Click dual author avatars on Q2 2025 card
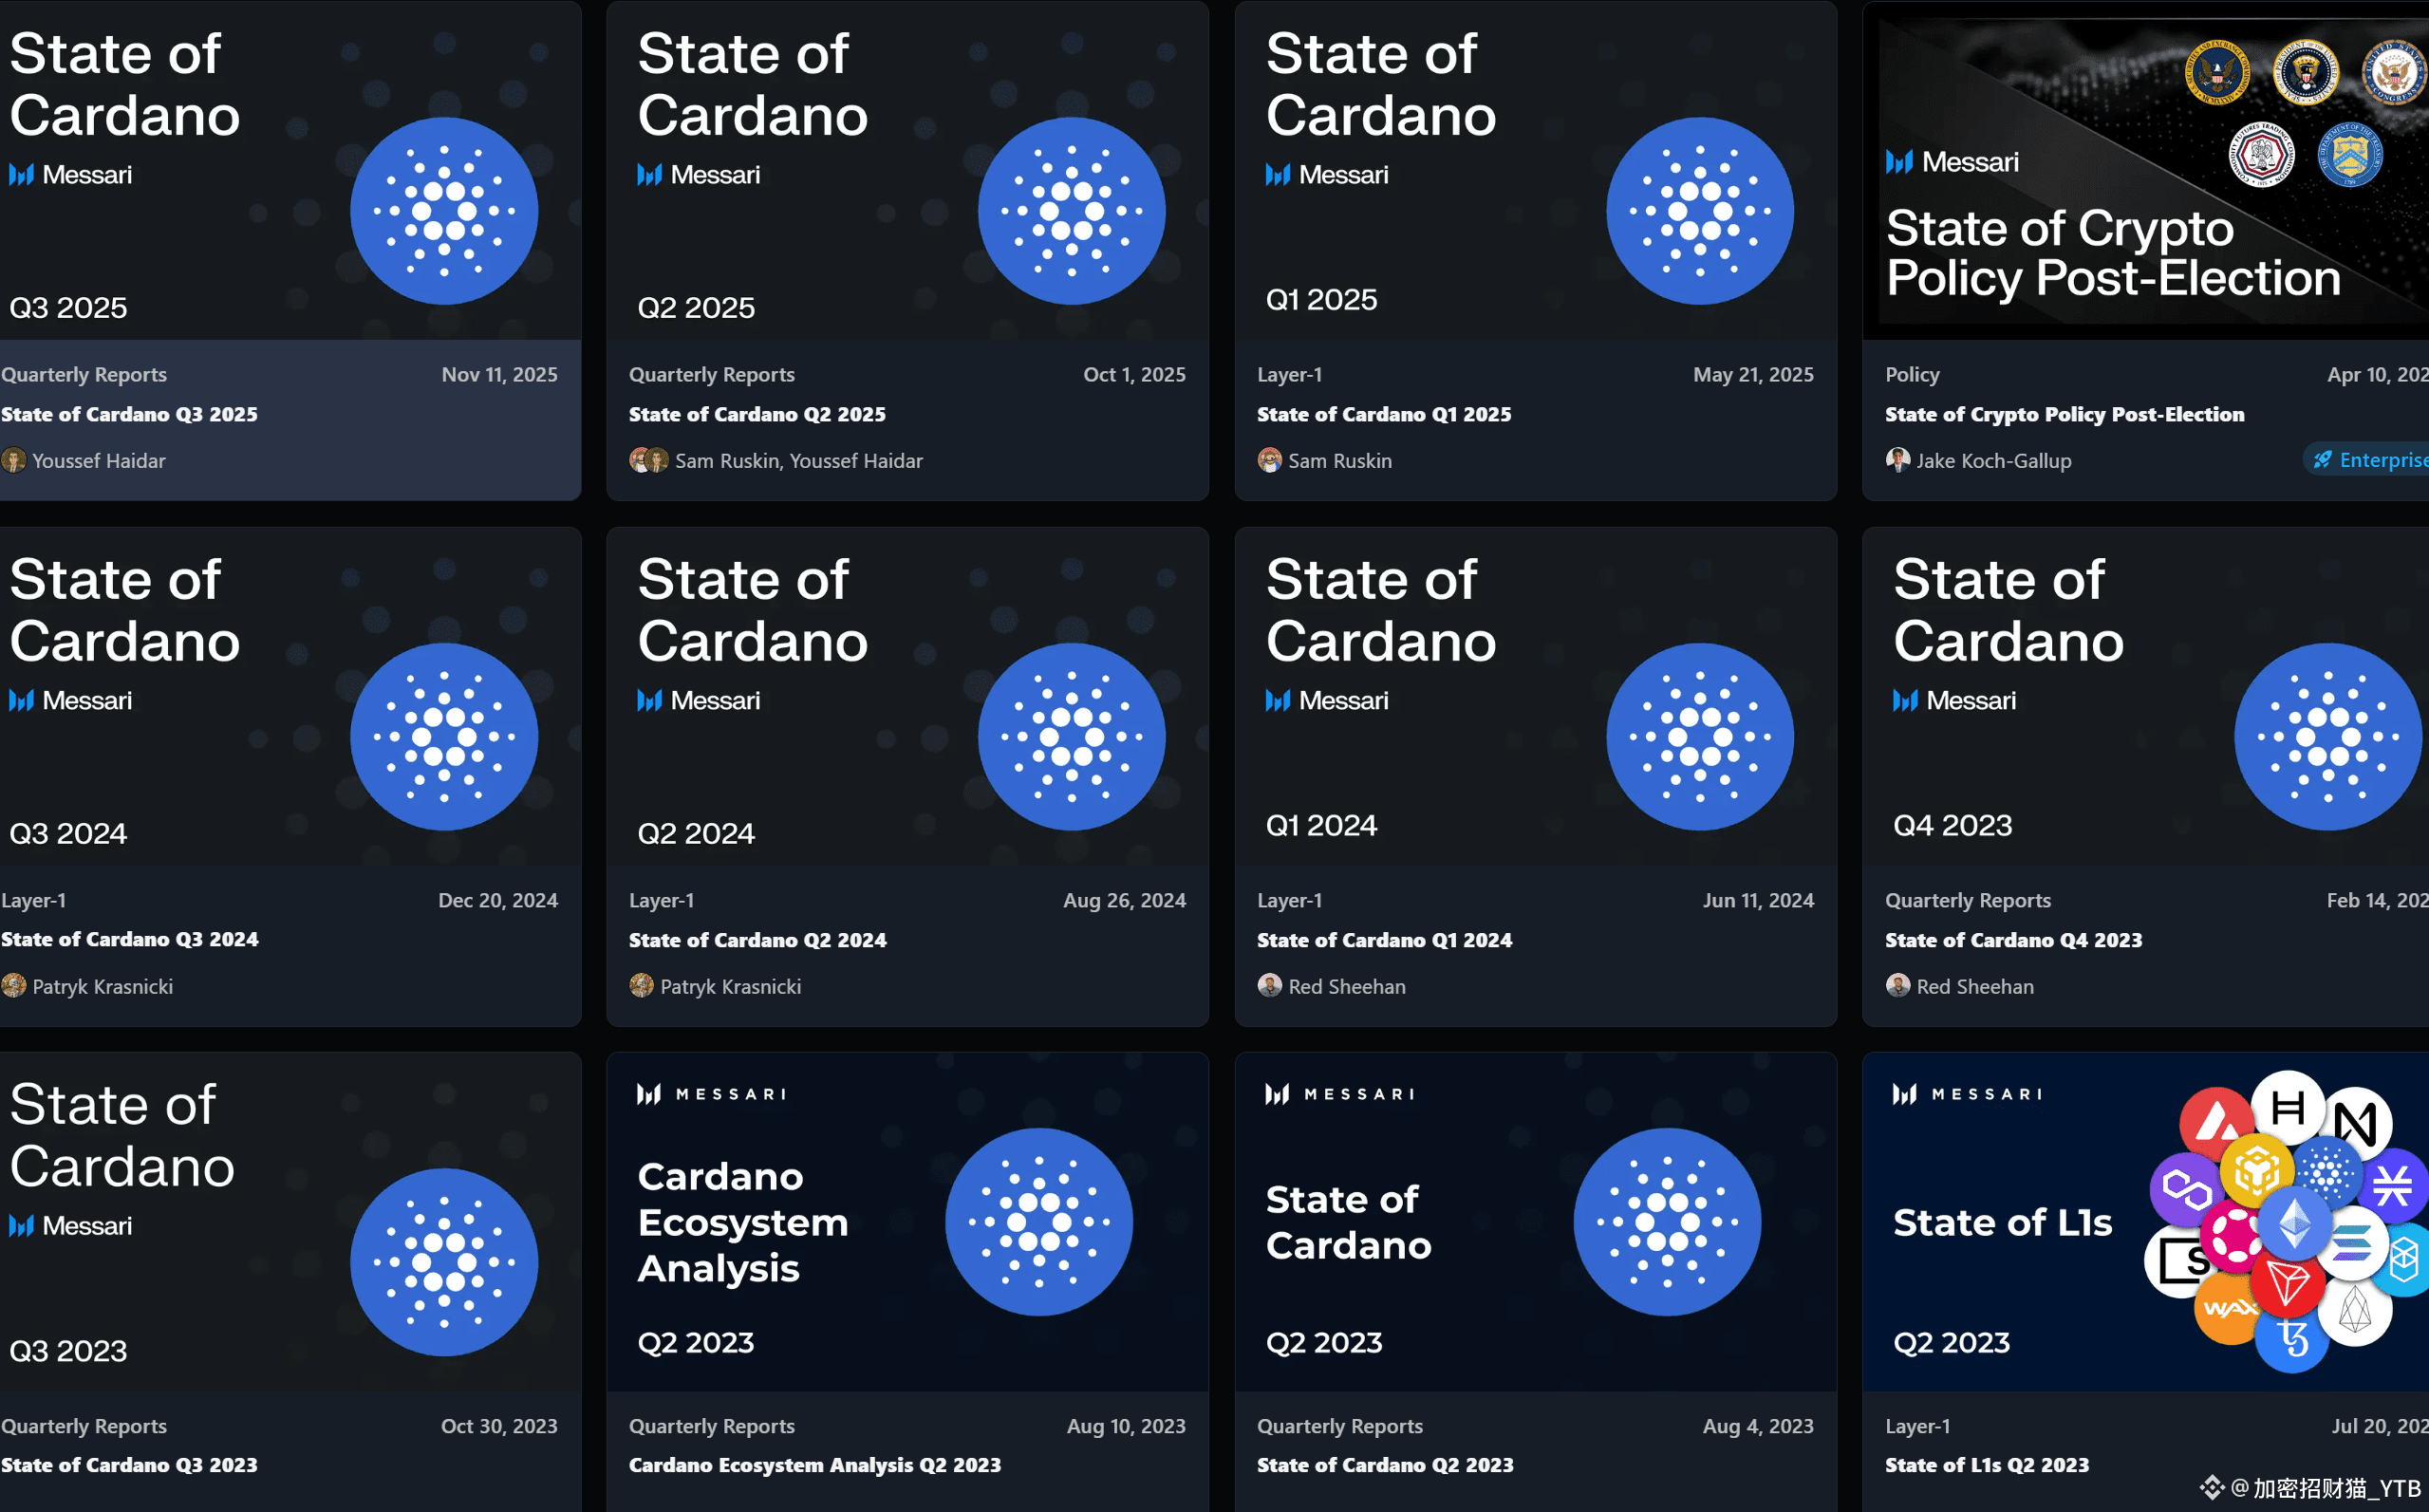The height and width of the screenshot is (1512, 2429). coord(648,461)
